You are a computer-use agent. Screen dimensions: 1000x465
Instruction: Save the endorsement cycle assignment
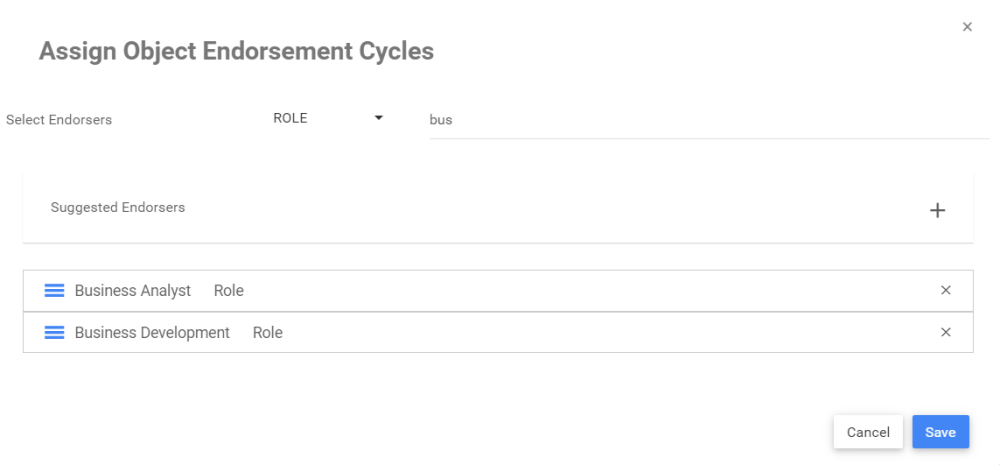[940, 432]
